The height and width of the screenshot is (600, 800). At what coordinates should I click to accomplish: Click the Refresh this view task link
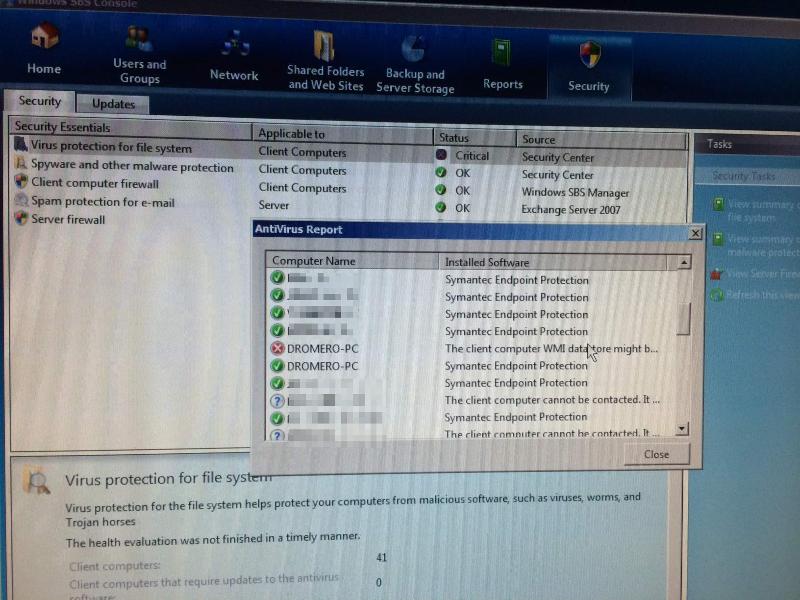click(x=763, y=295)
